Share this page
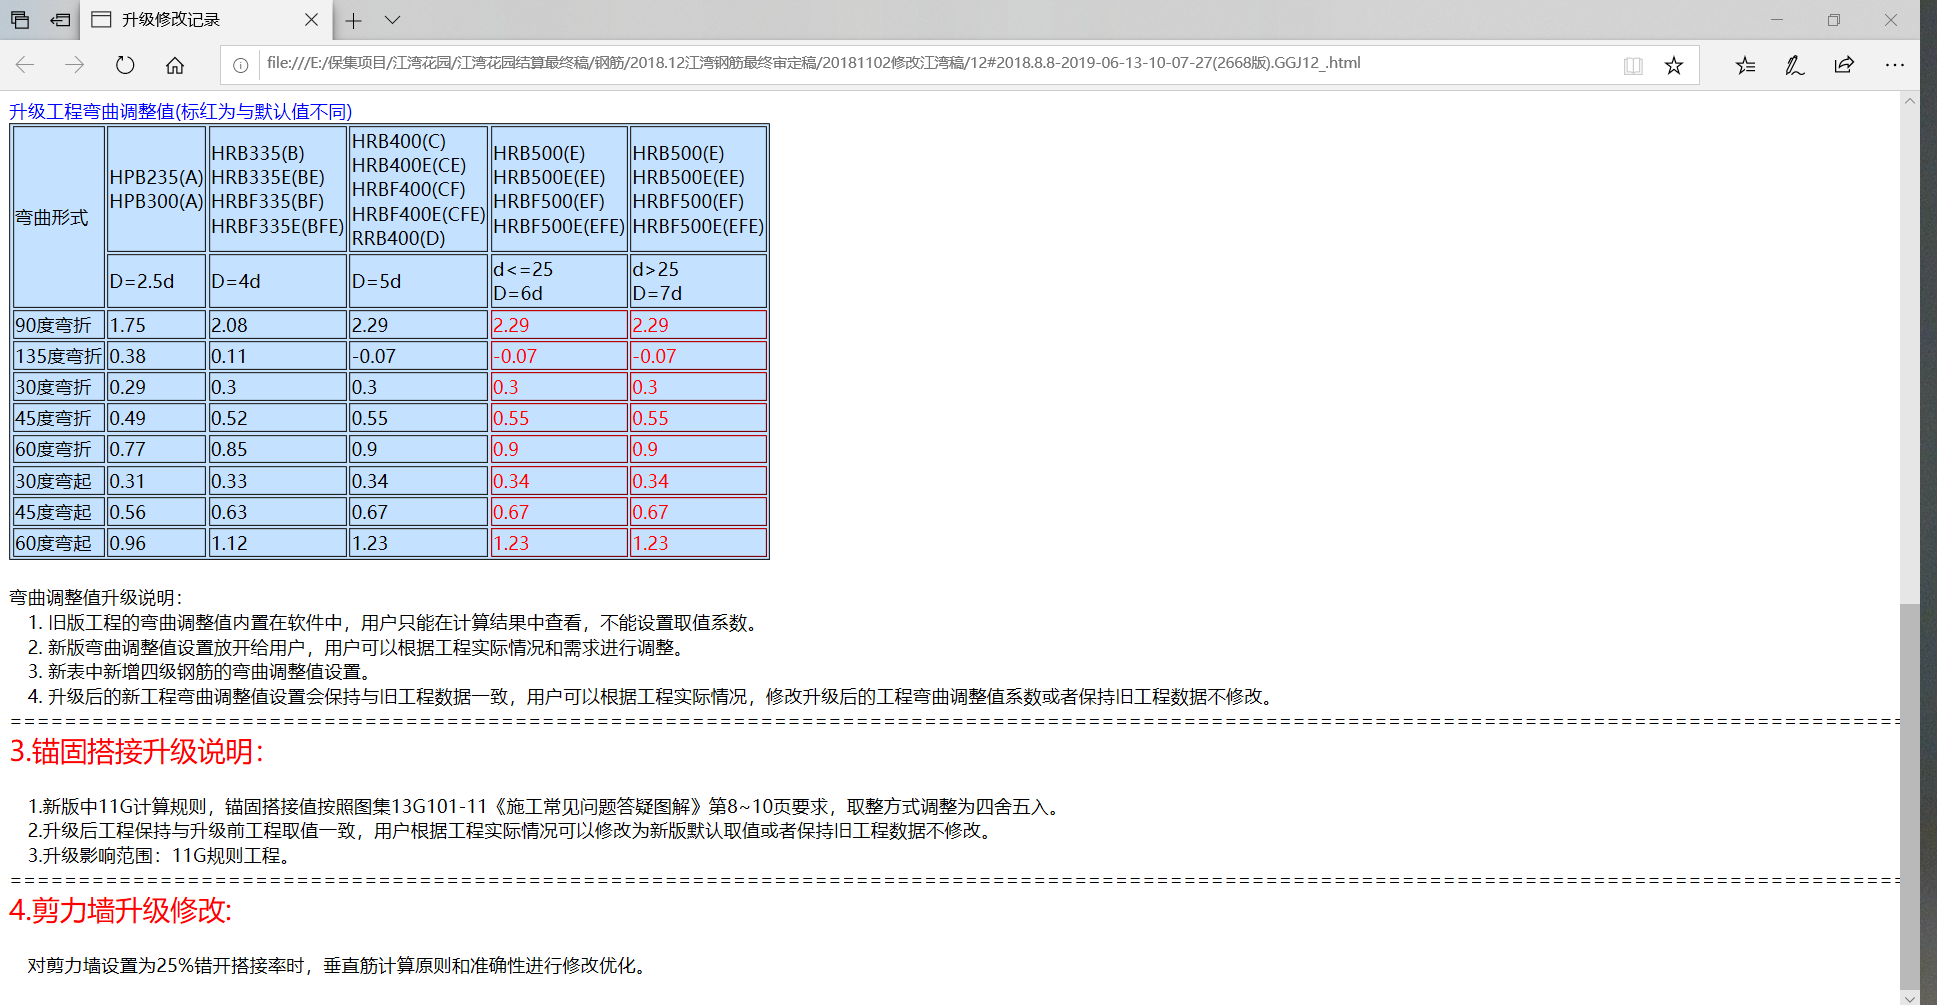The height and width of the screenshot is (1005, 1937). click(x=1844, y=65)
